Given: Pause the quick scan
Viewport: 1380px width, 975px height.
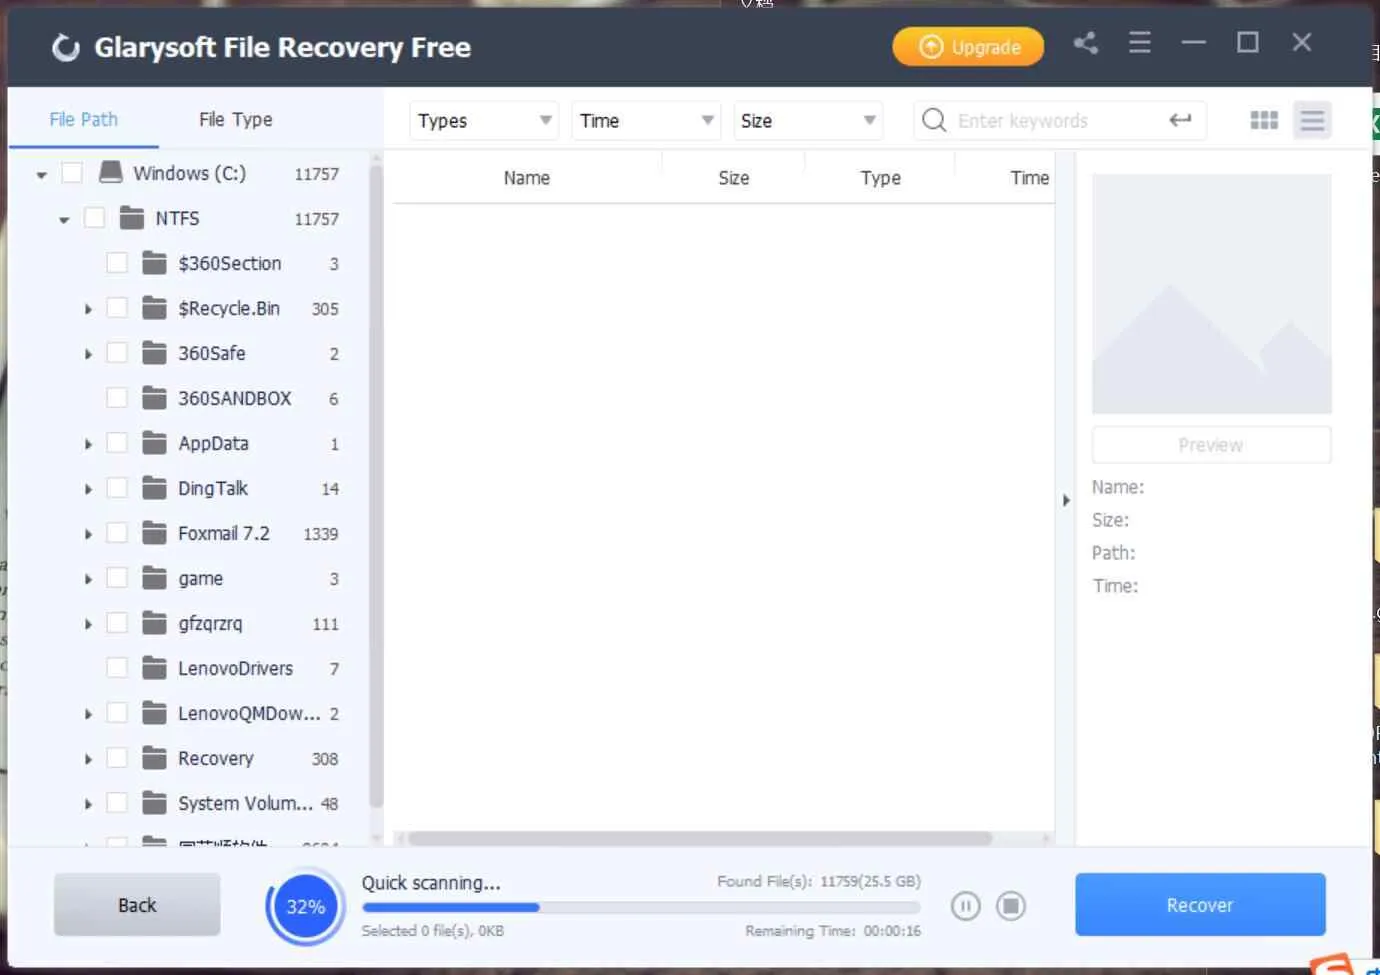Looking at the screenshot, I should pyautogui.click(x=965, y=905).
